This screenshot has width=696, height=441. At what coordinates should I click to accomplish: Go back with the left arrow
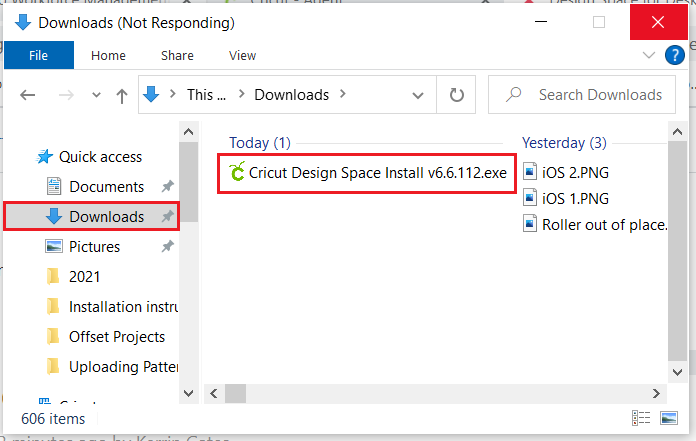click(x=28, y=94)
